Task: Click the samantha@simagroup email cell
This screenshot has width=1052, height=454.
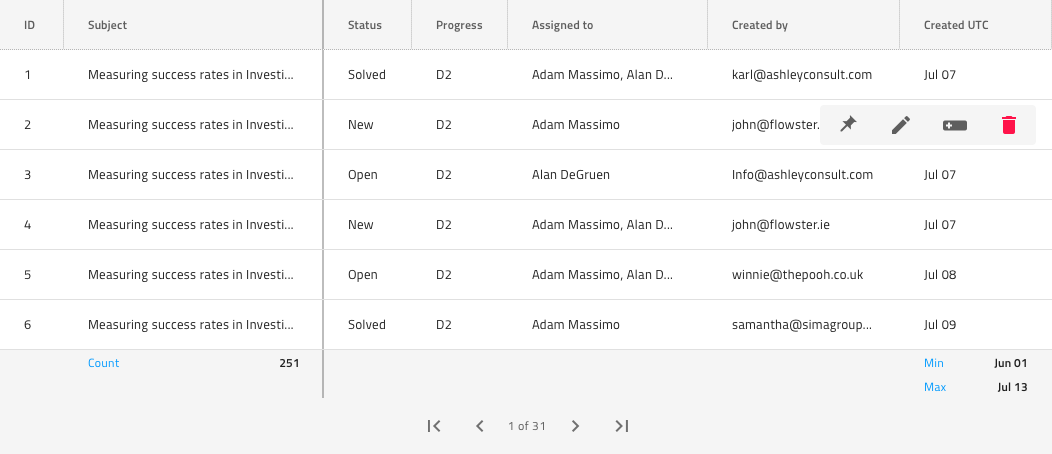Action: tap(801, 325)
